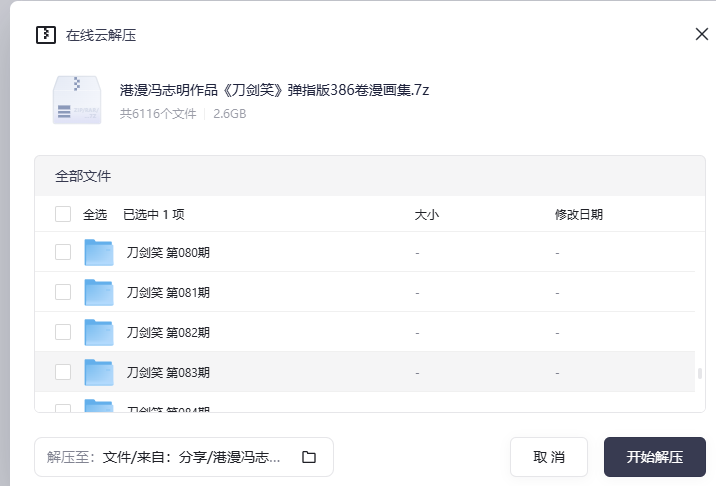
Task: Click the 7z file thumbnail icon
Action: pyautogui.click(x=76, y=100)
